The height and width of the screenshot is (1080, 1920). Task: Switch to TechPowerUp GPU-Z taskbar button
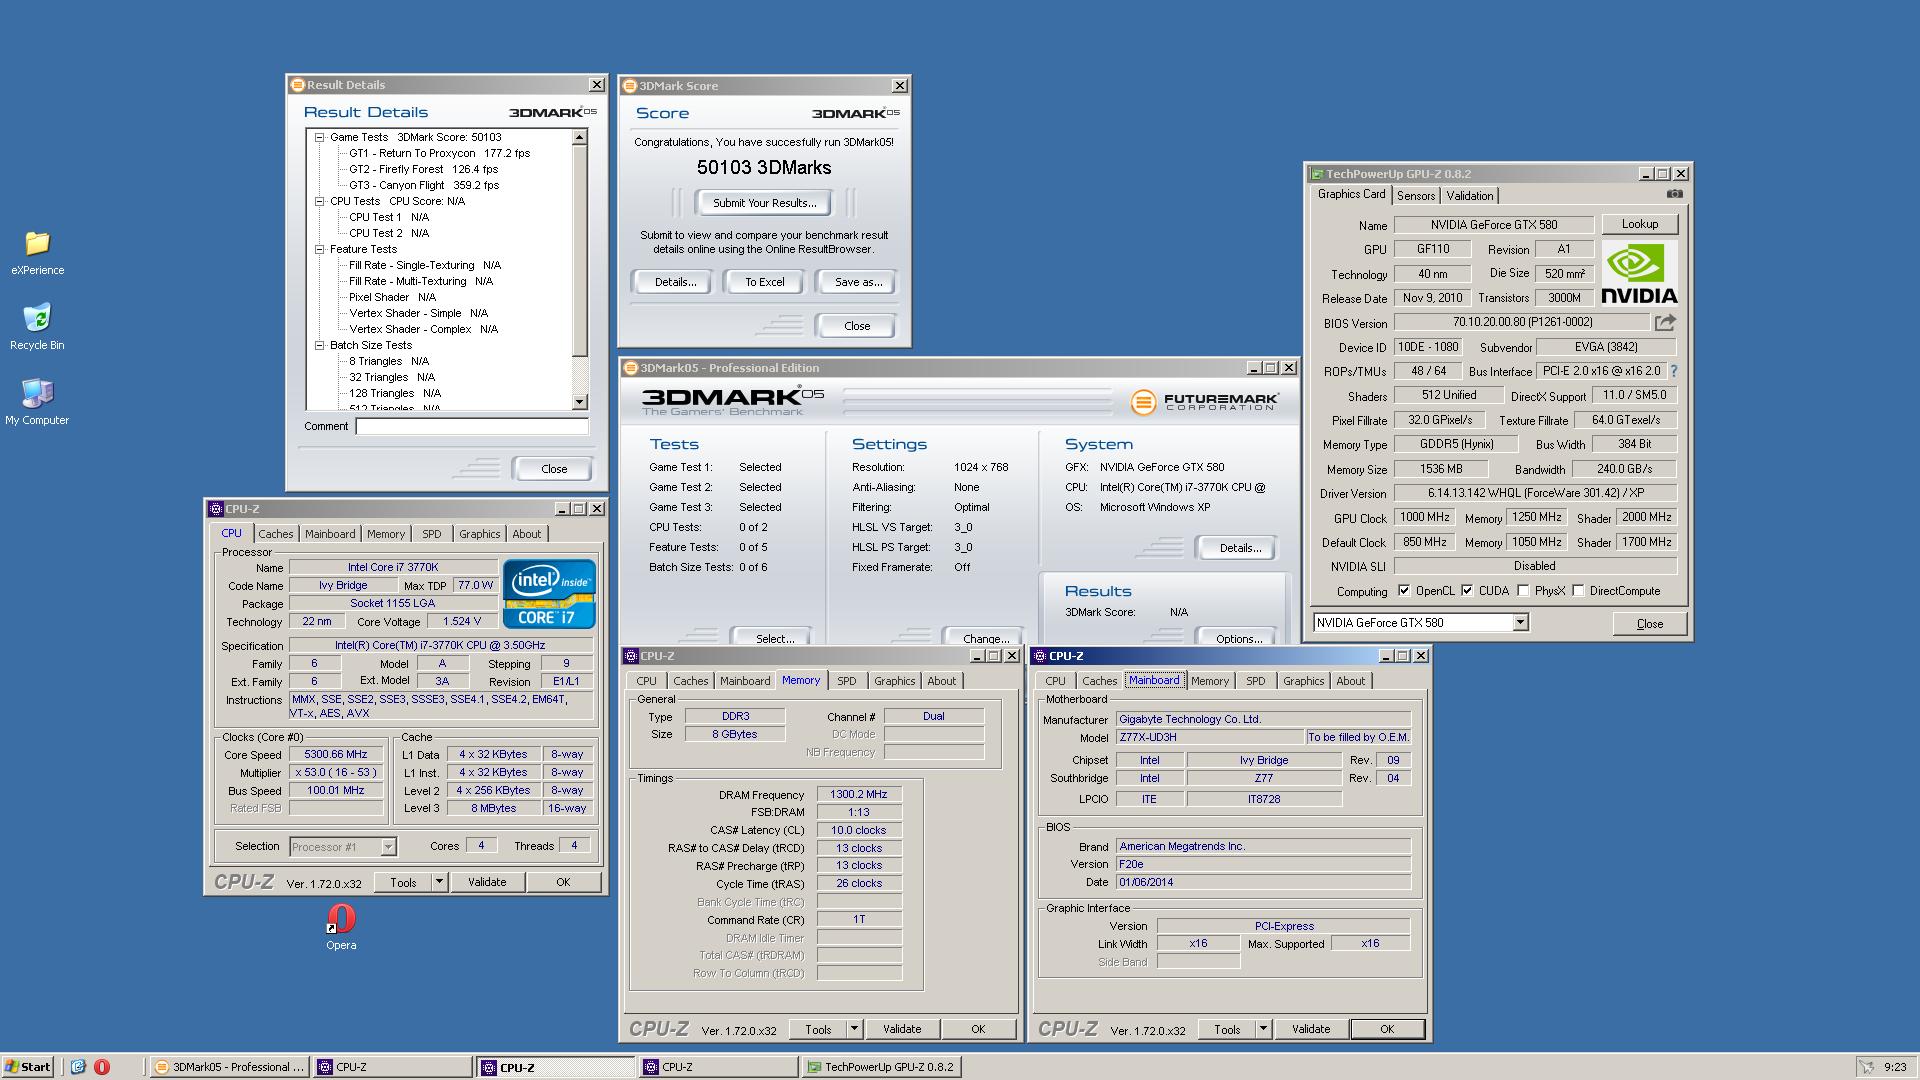click(881, 1067)
